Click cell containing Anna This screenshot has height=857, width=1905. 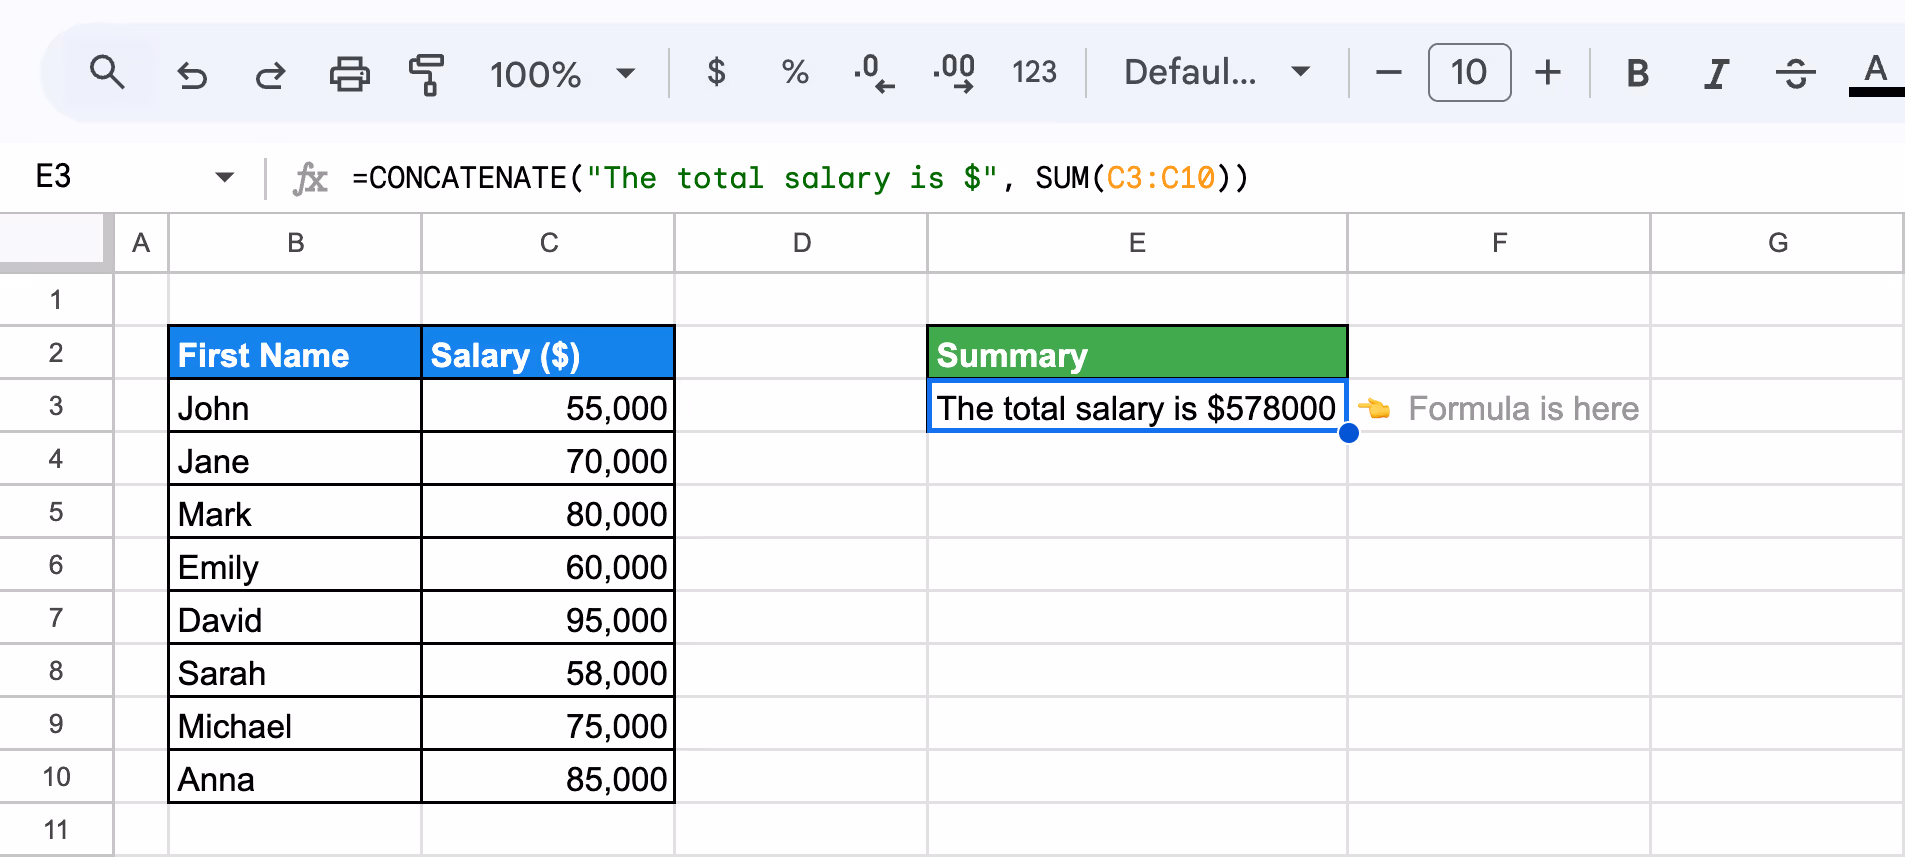295,777
